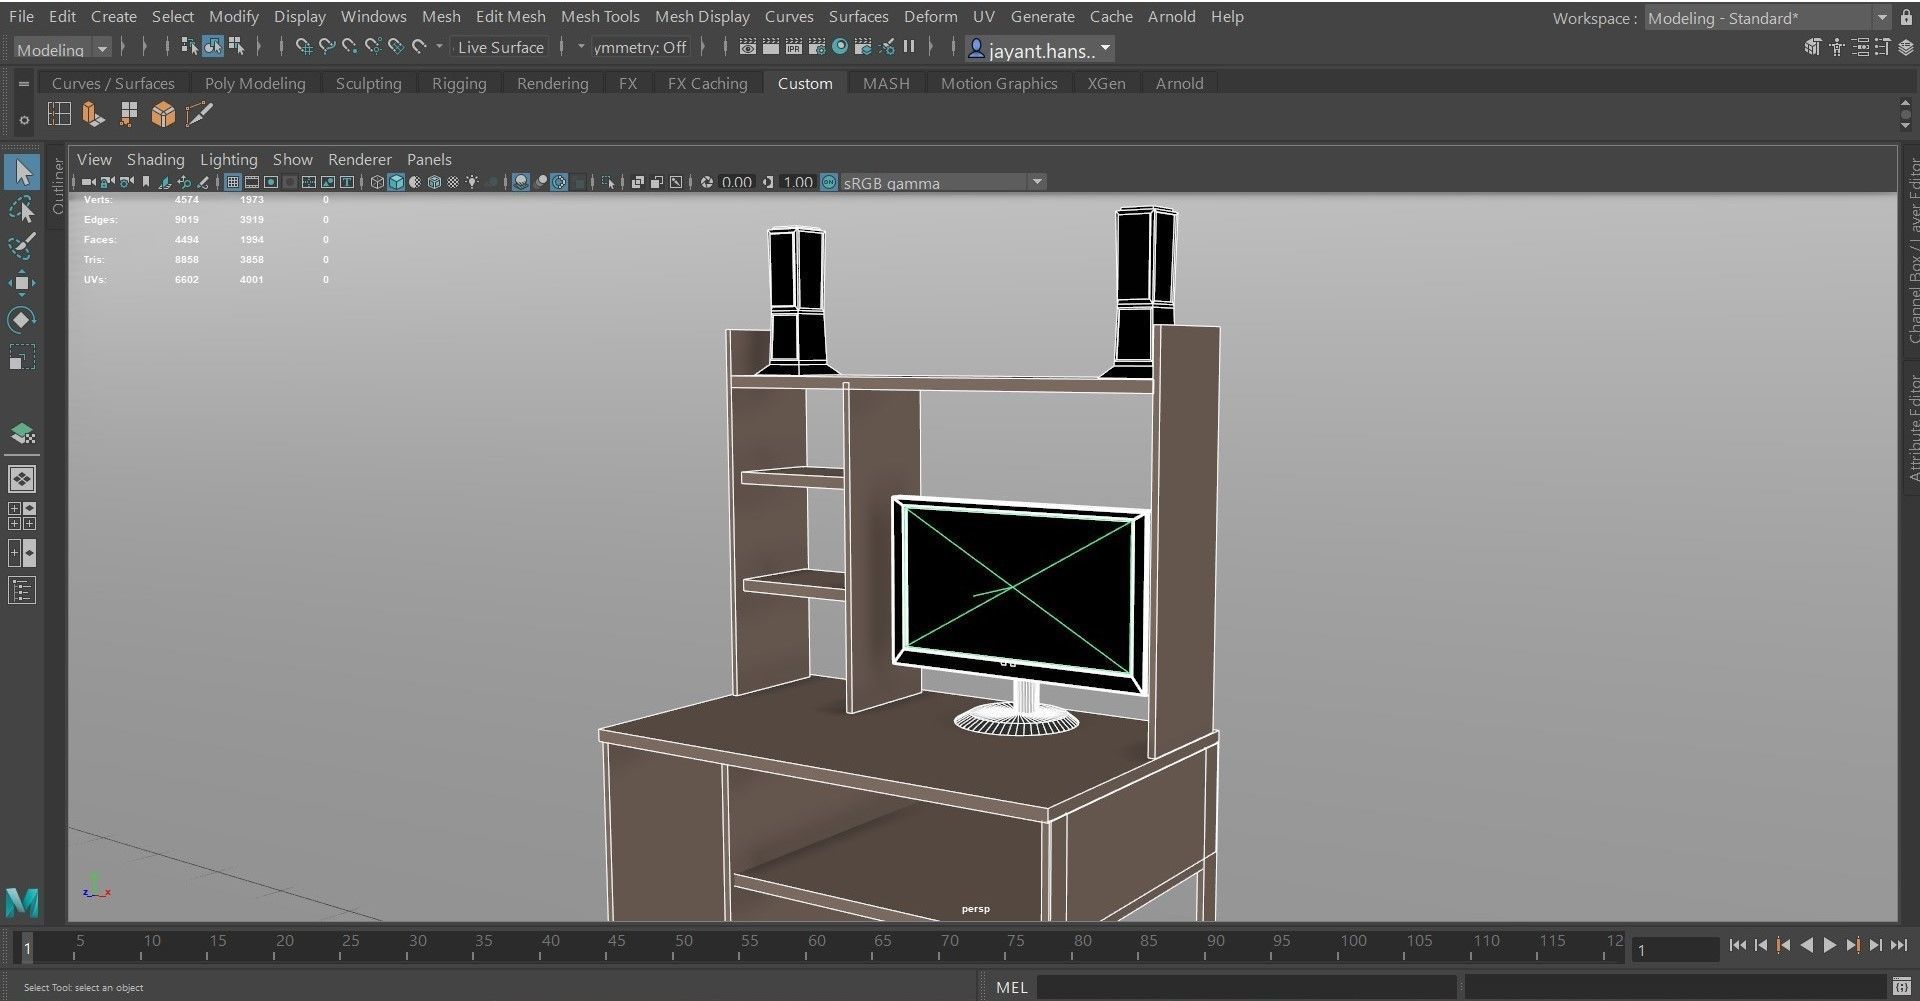The width and height of the screenshot is (1920, 1001).
Task: Open the Hypershade sphere icon
Action: (840, 46)
